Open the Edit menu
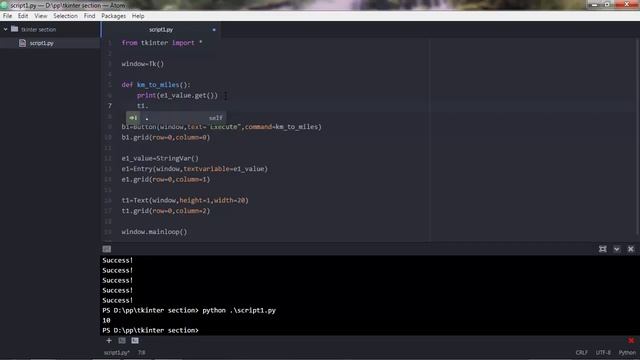The height and width of the screenshot is (360, 640). pos(23,16)
